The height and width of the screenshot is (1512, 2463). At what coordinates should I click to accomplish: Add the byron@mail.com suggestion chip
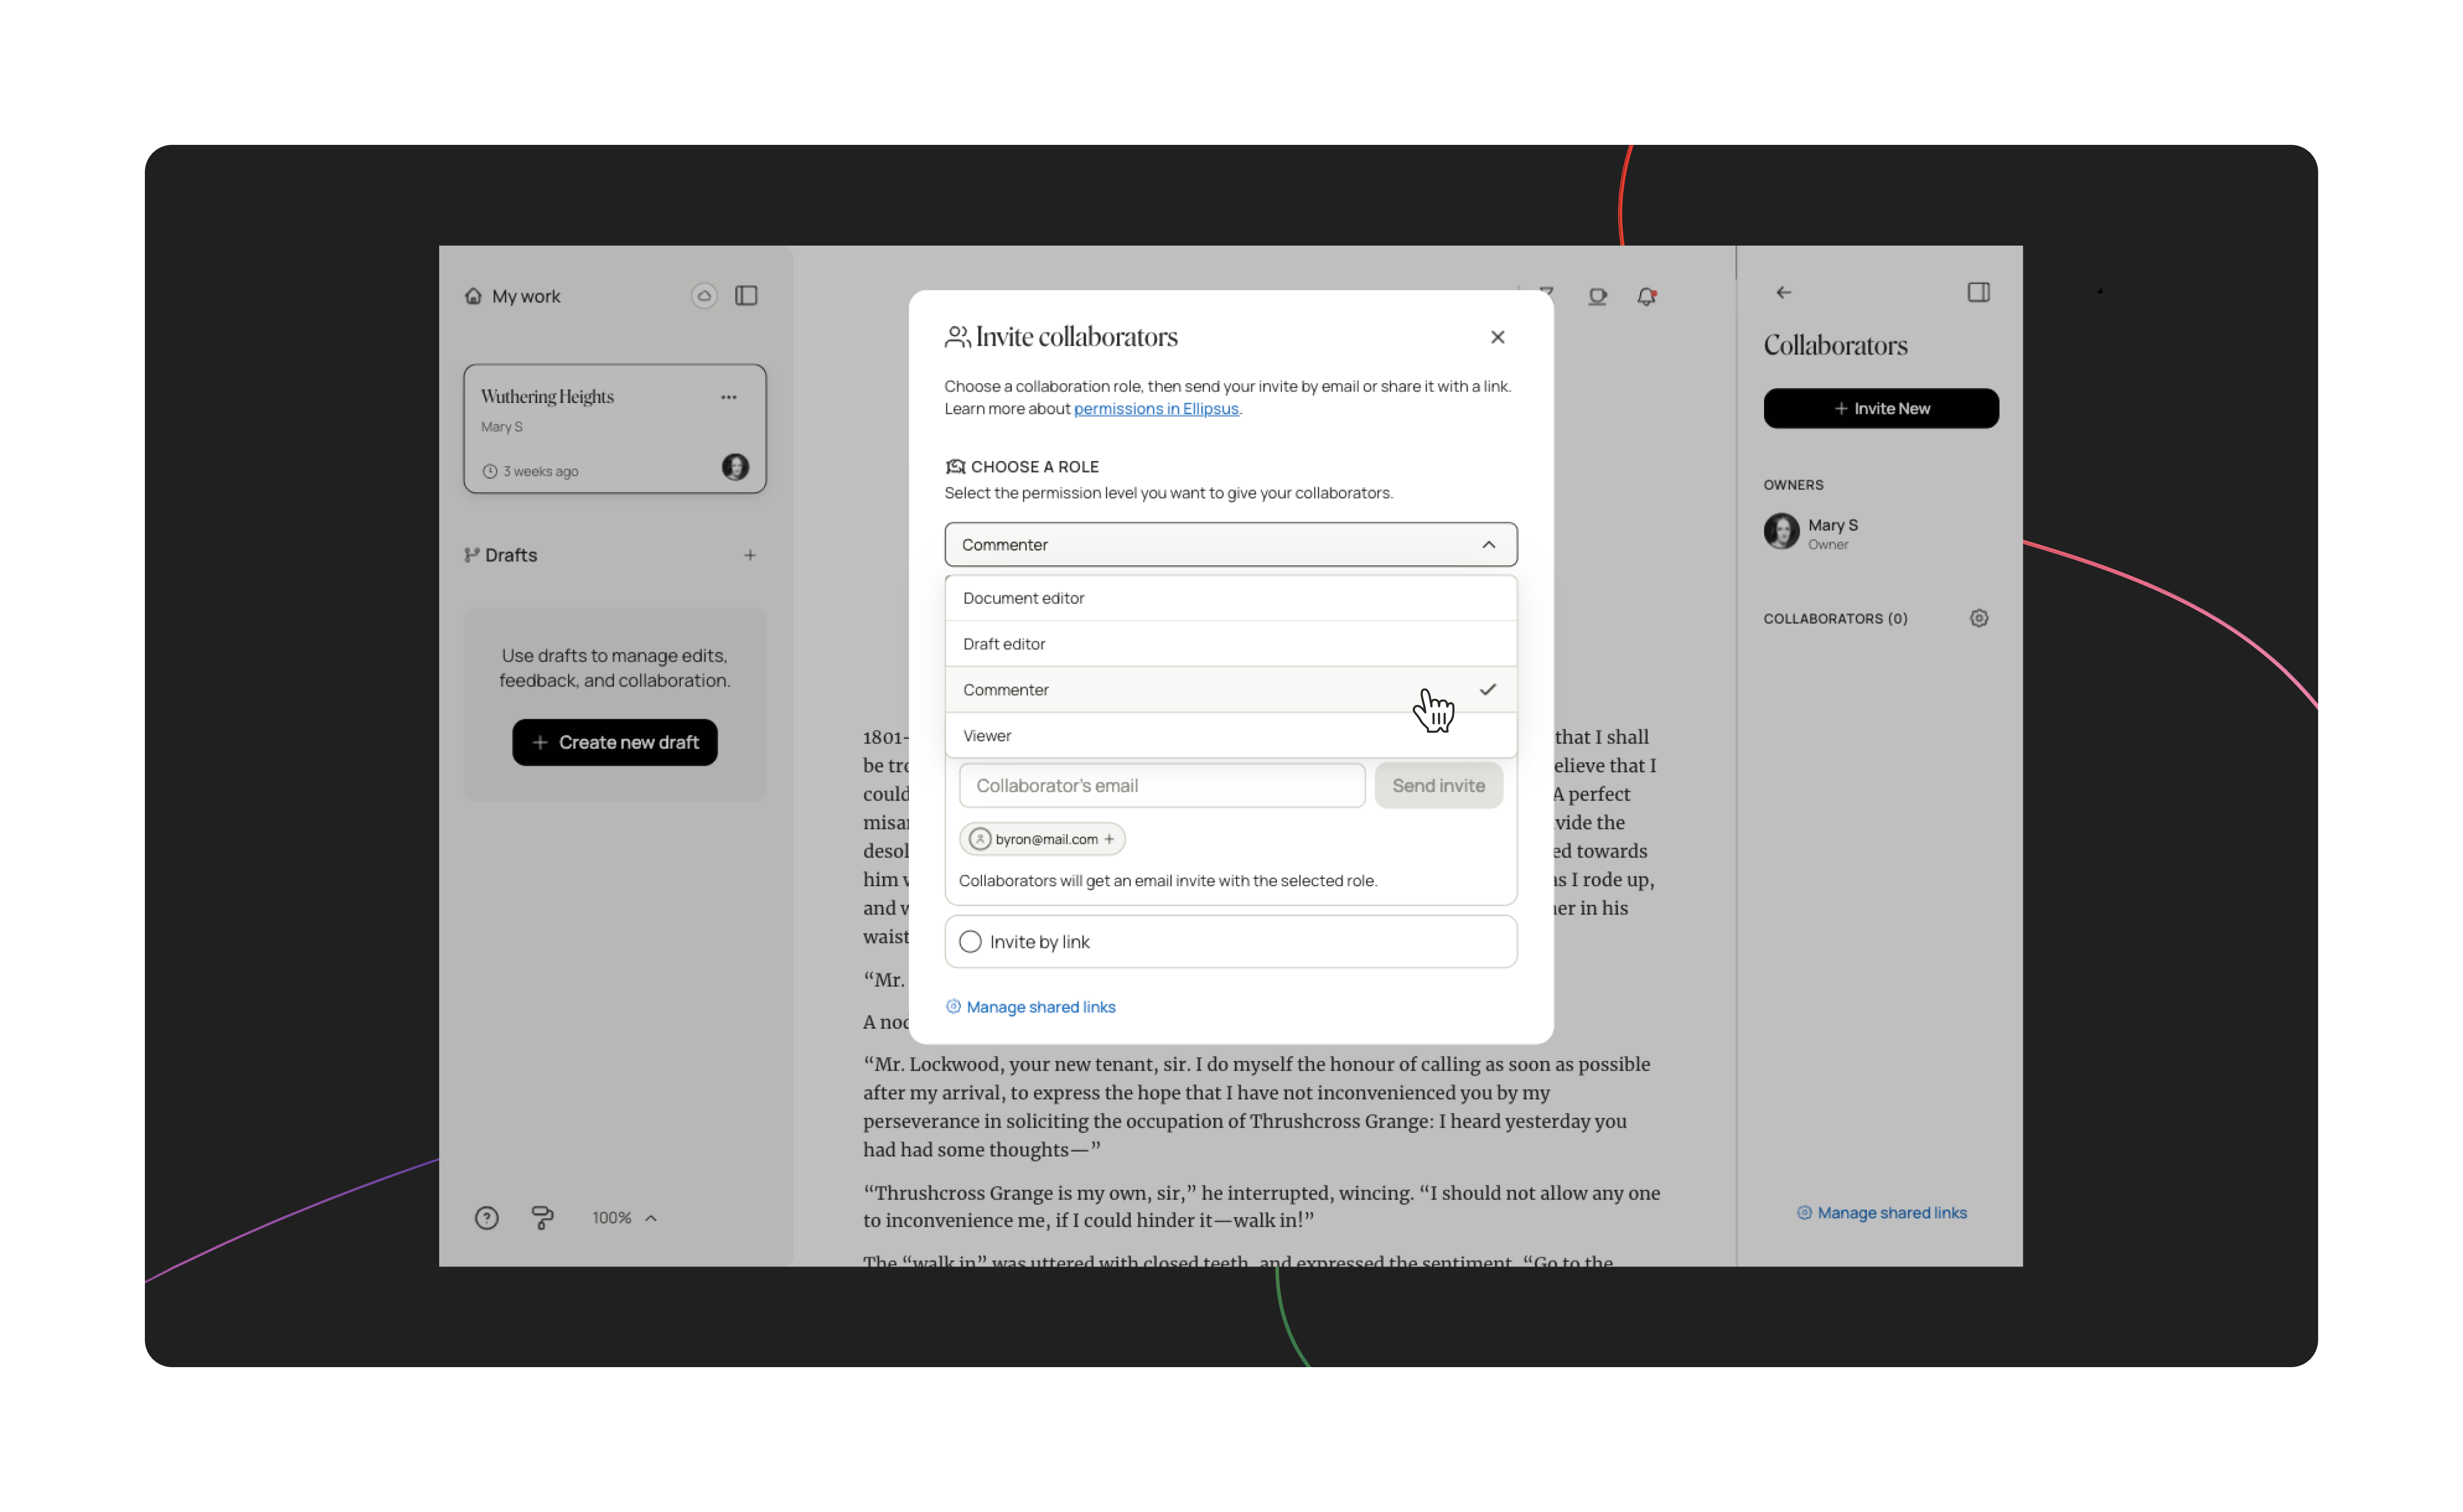click(1042, 839)
